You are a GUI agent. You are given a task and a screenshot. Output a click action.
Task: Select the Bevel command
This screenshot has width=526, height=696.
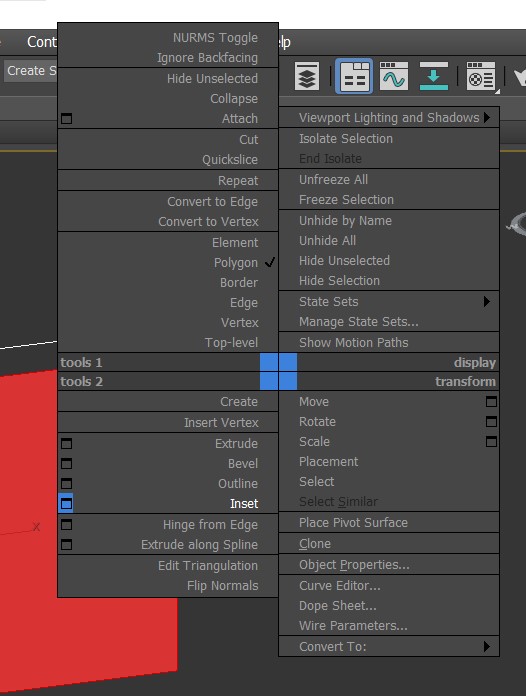[243, 463]
